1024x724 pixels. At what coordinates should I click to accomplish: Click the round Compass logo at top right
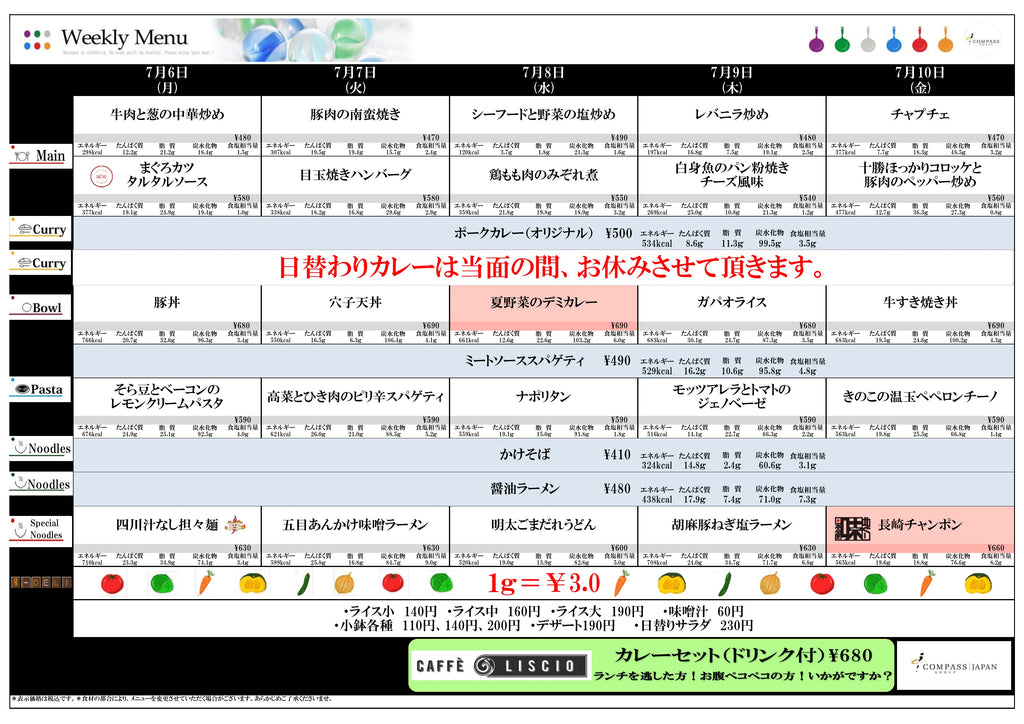point(983,40)
